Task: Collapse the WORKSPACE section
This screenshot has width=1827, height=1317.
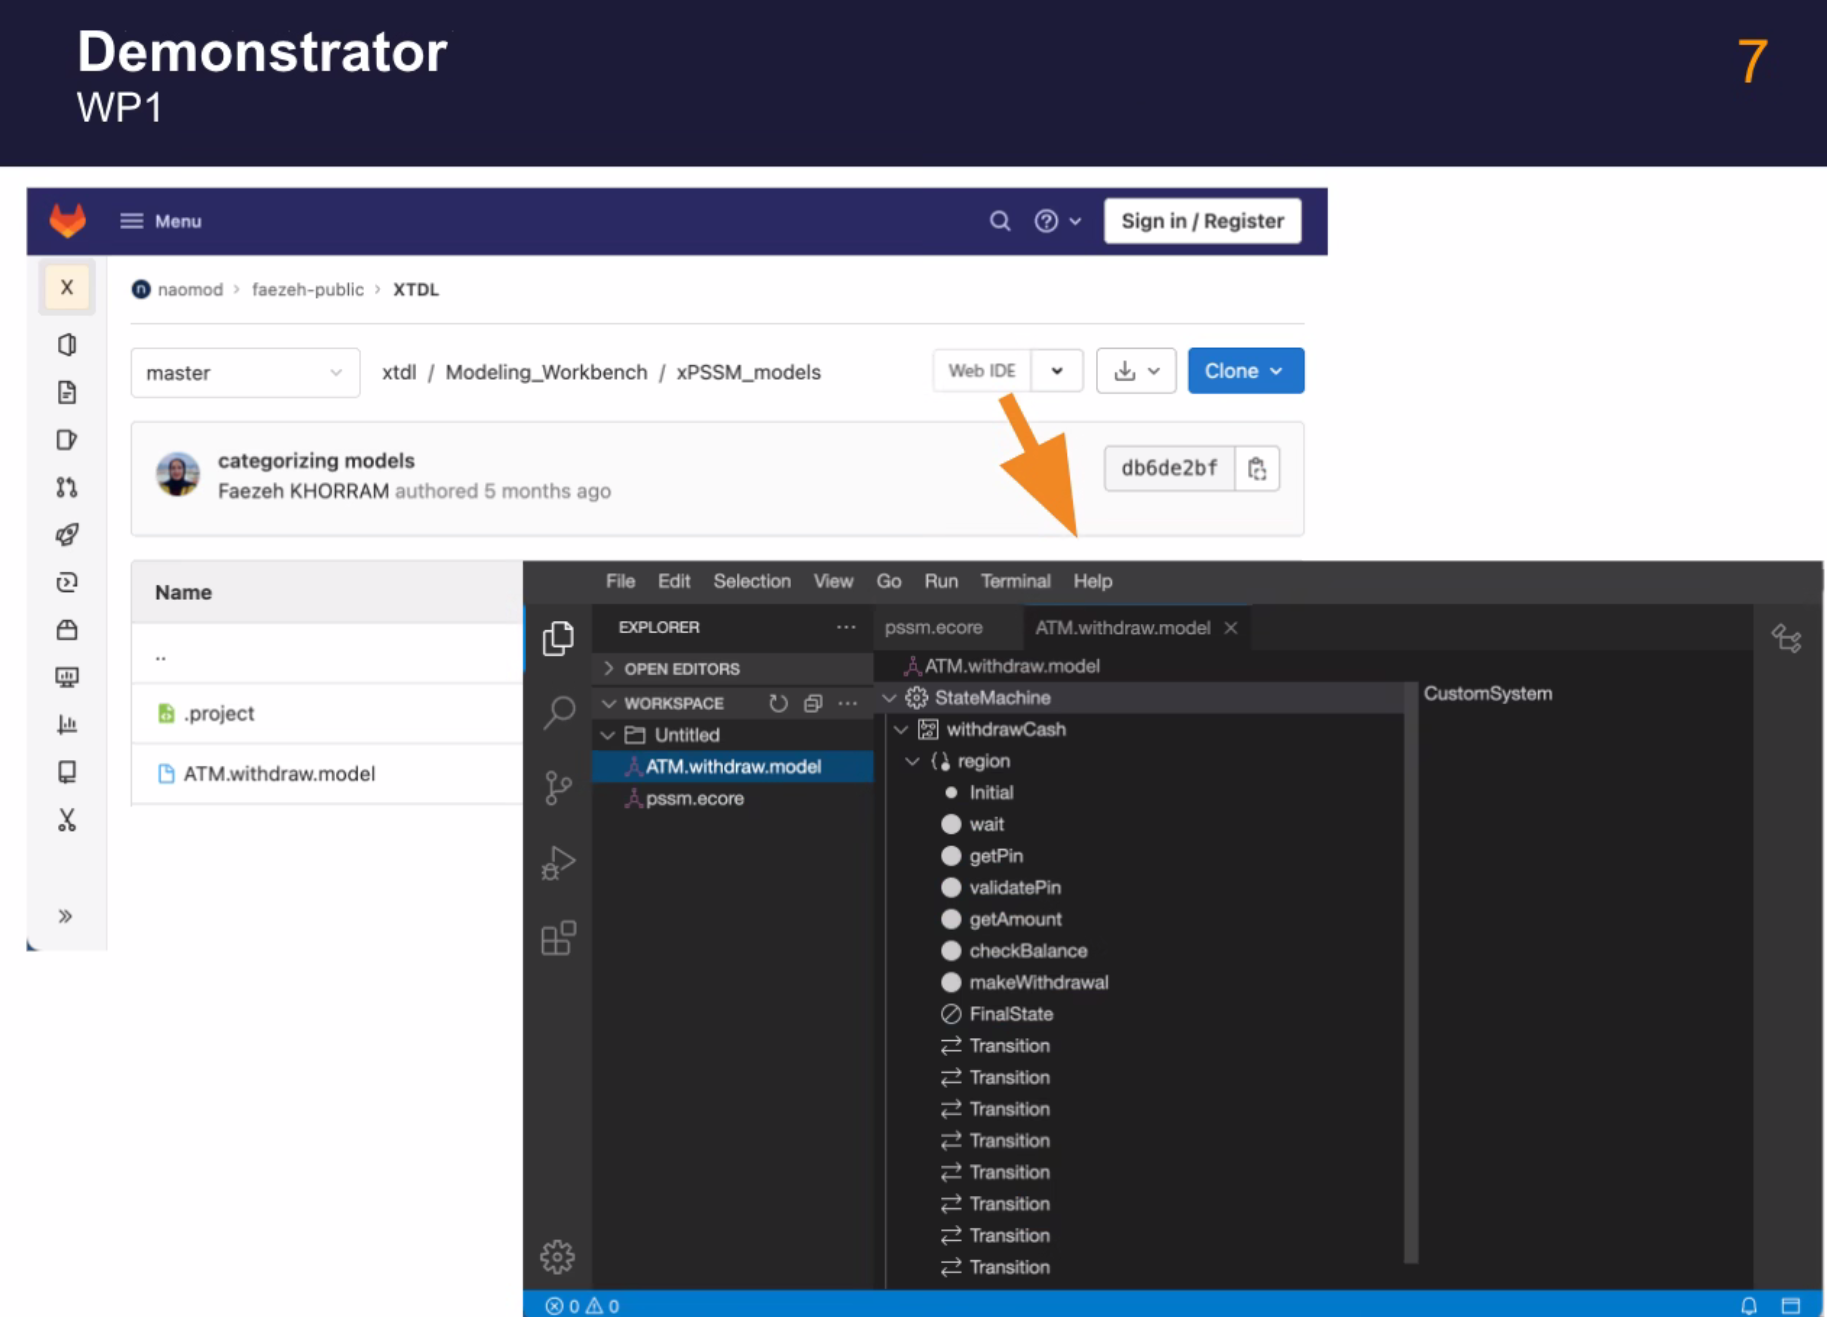Action: click(673, 703)
